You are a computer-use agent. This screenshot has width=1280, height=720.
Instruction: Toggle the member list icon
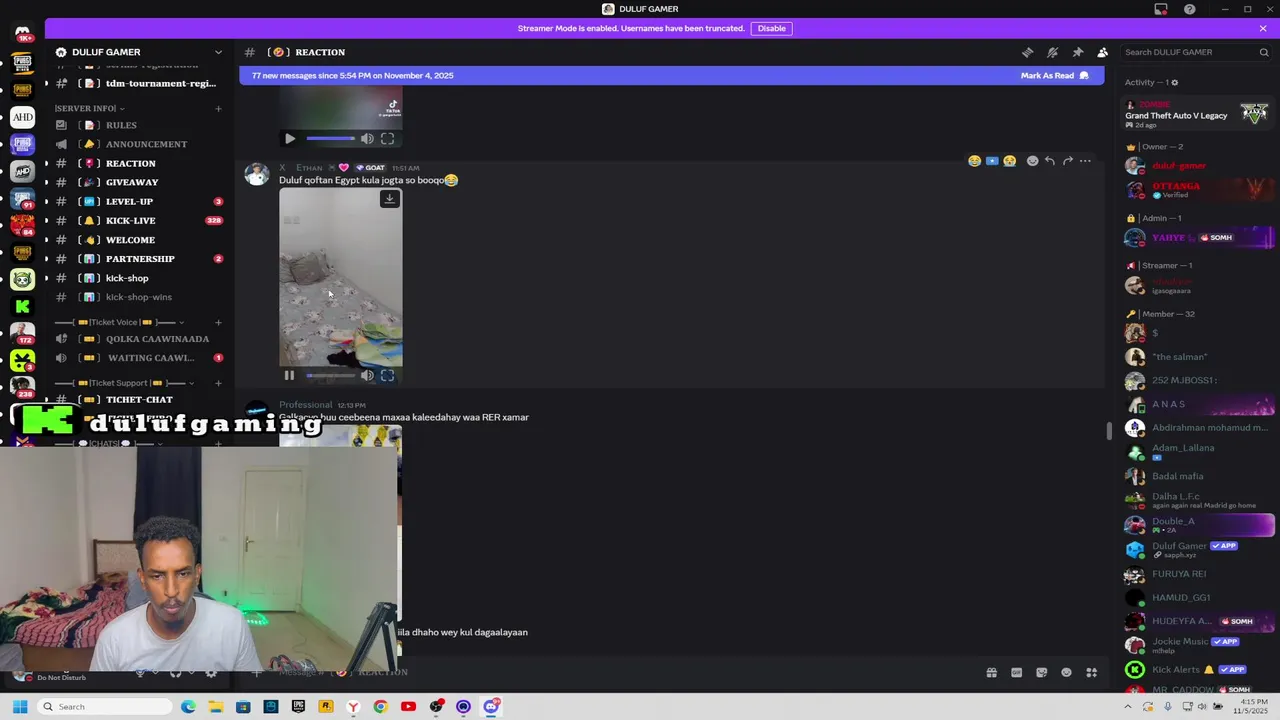tap(1102, 52)
